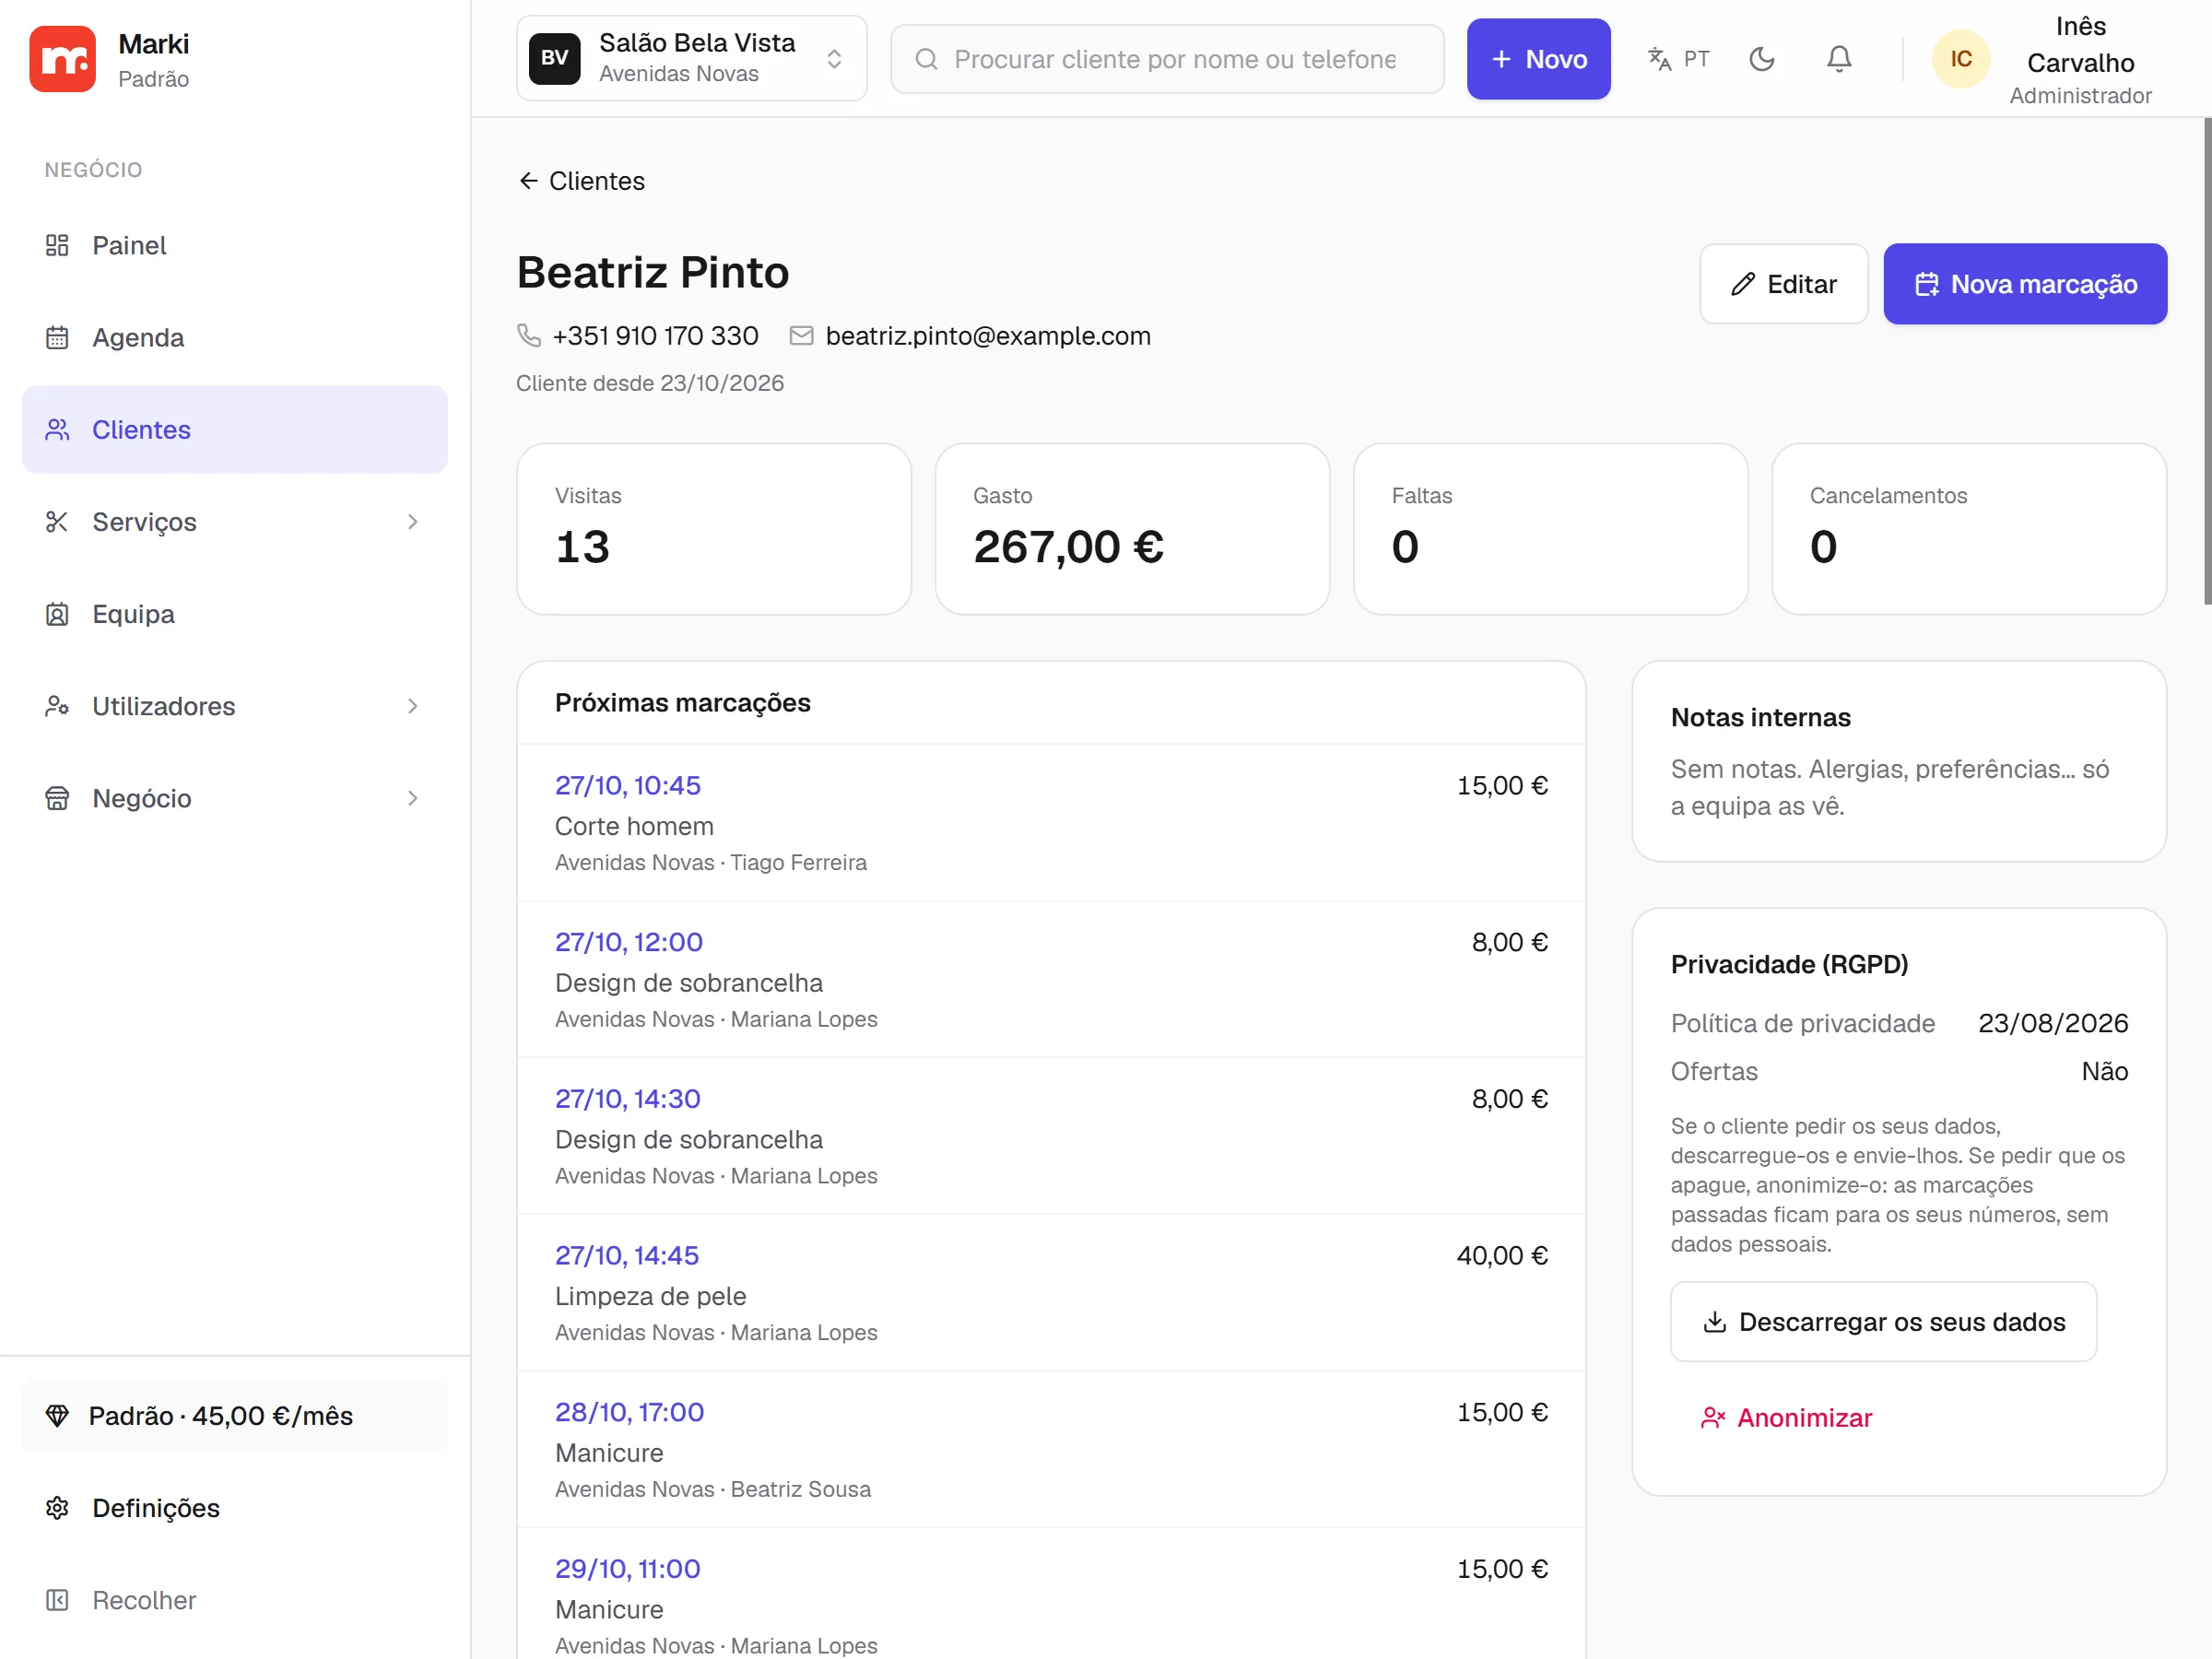
Task: Toggle dark mode moon icon
Action: point(1762,59)
